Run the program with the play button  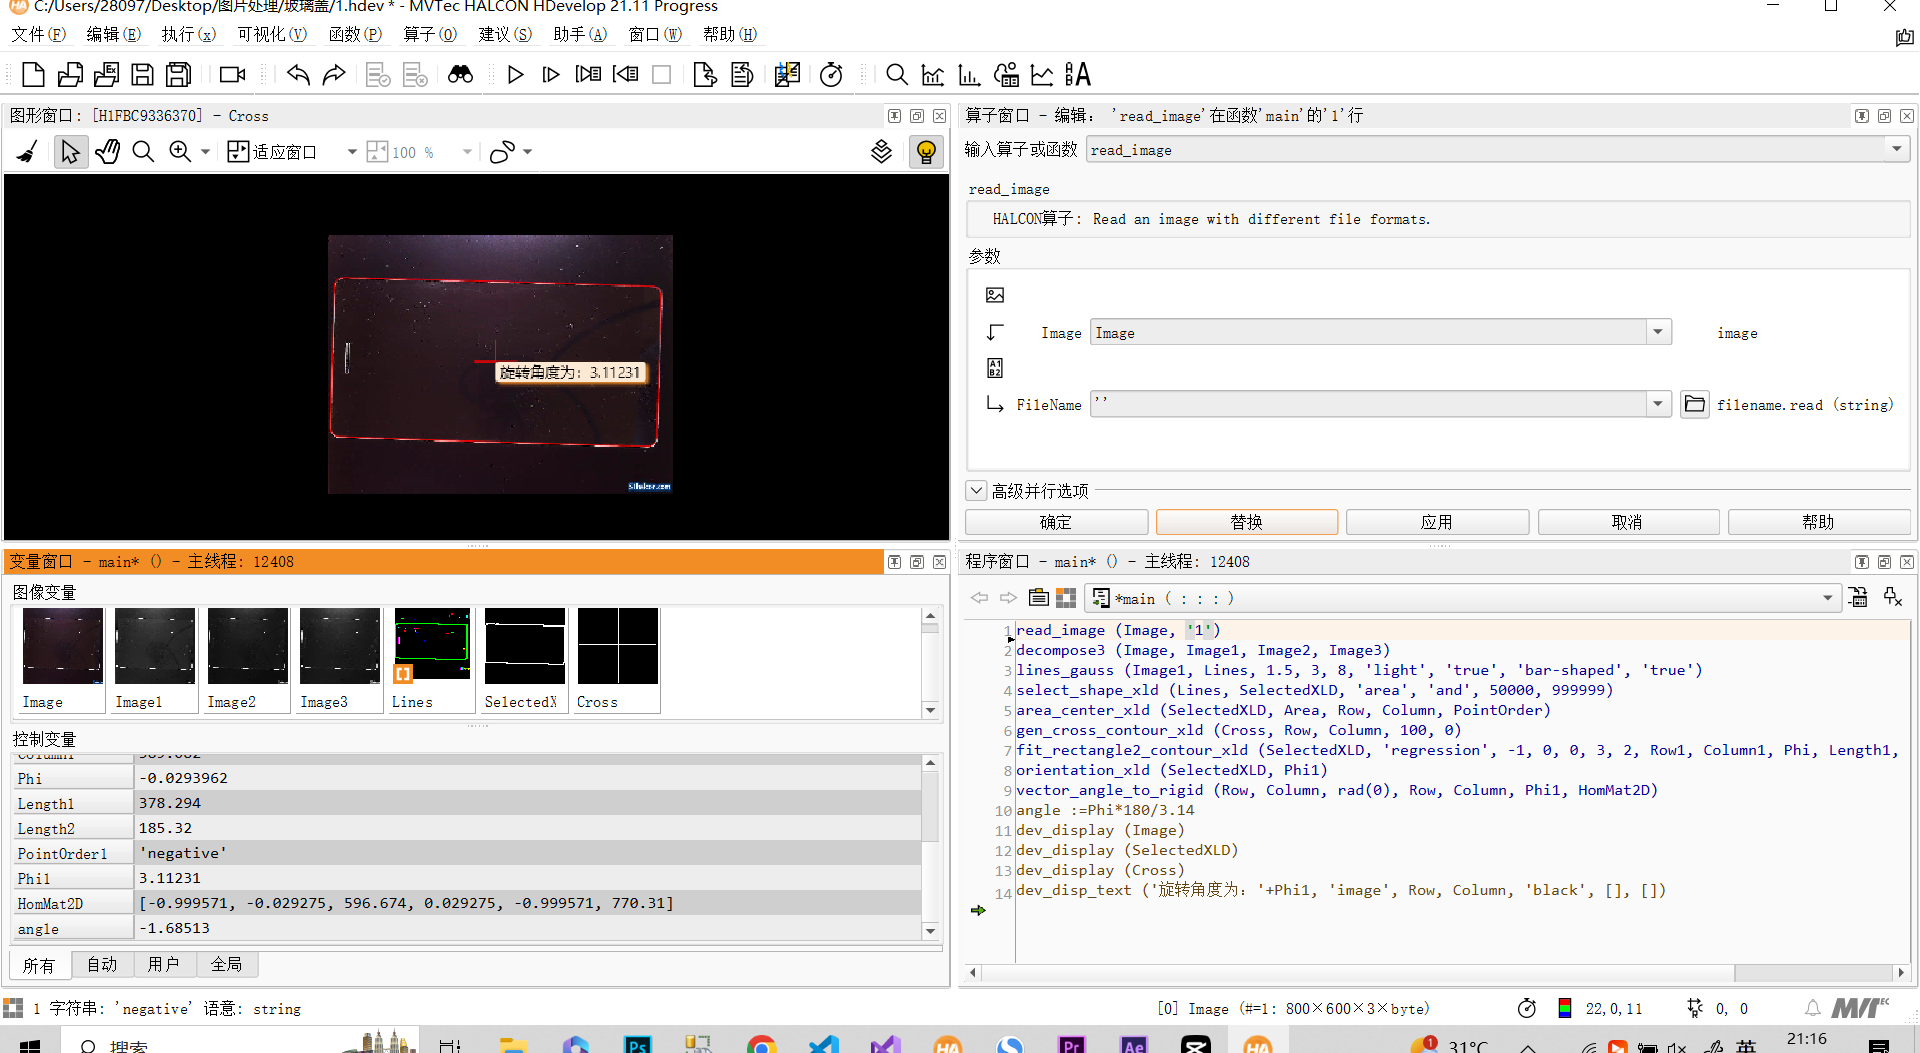515,74
